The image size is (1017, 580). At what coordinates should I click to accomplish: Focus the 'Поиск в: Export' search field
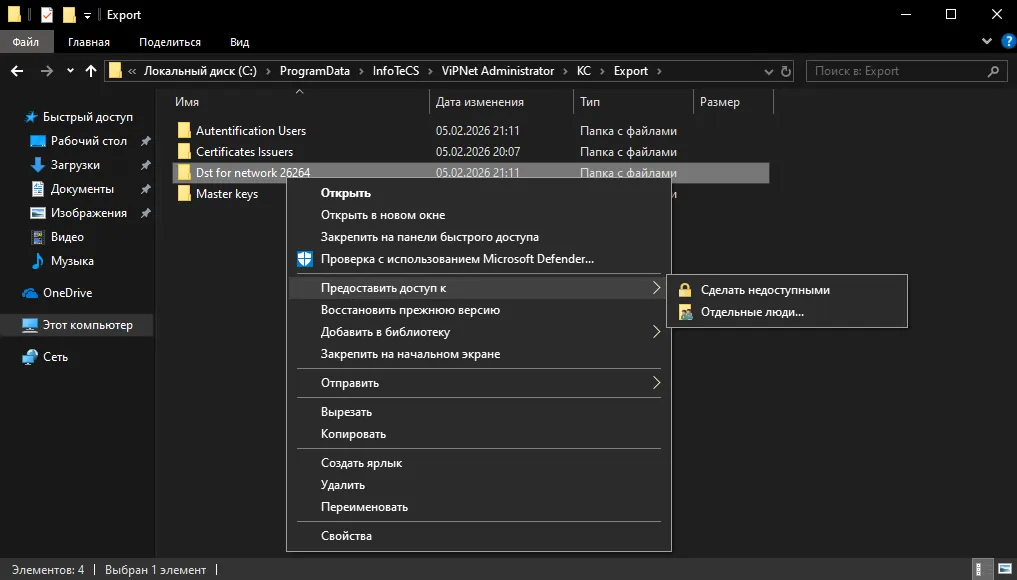[906, 71]
